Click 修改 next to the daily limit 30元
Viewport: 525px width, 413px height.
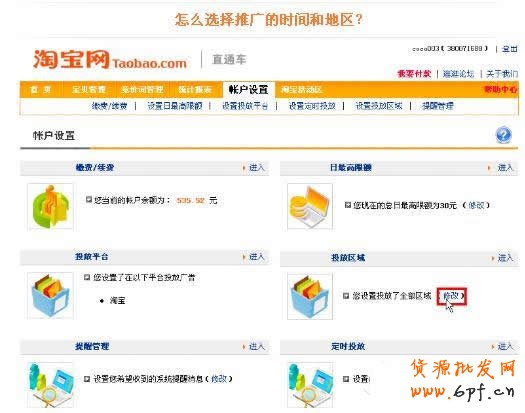coord(476,205)
